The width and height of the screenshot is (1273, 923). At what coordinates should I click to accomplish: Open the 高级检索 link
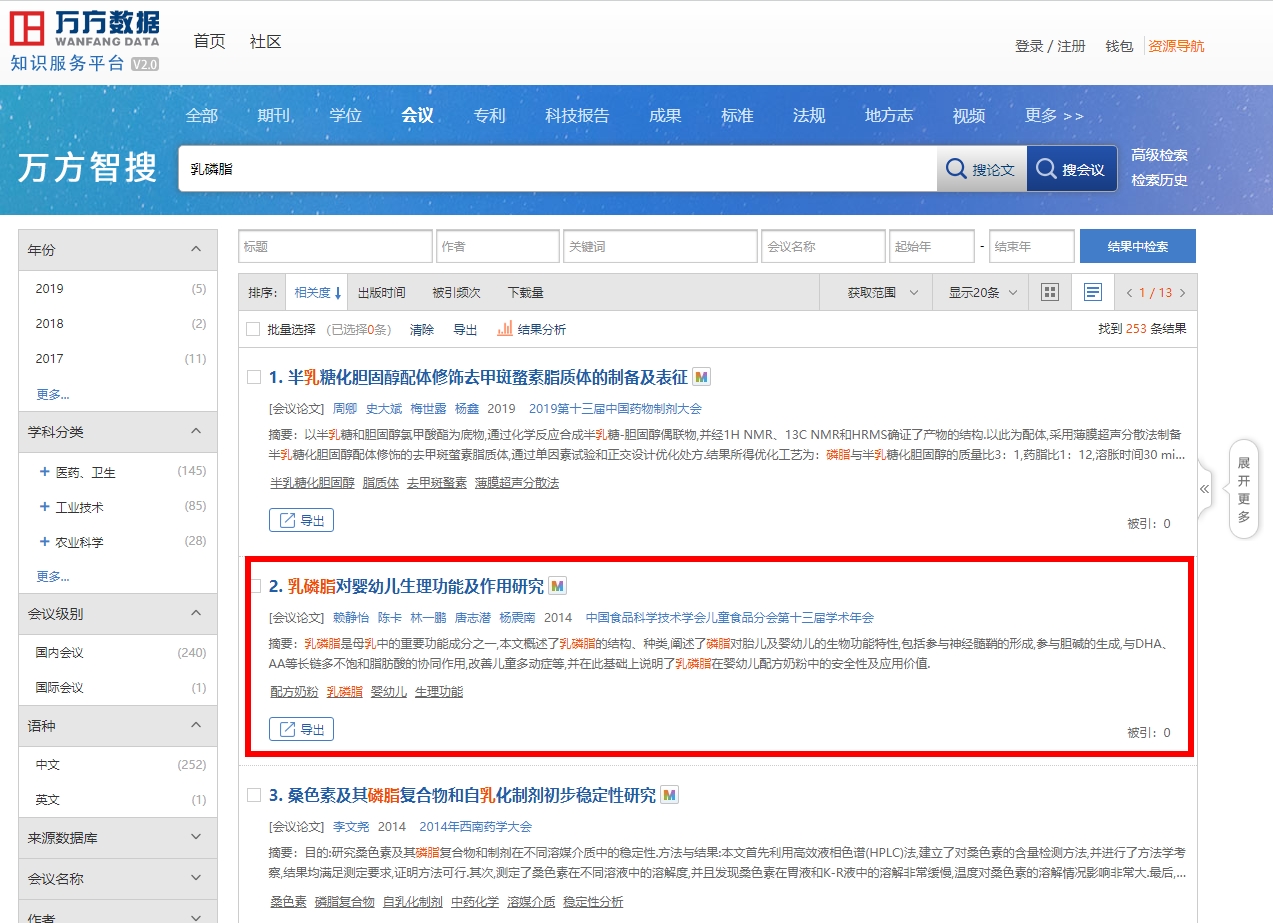(x=1159, y=155)
